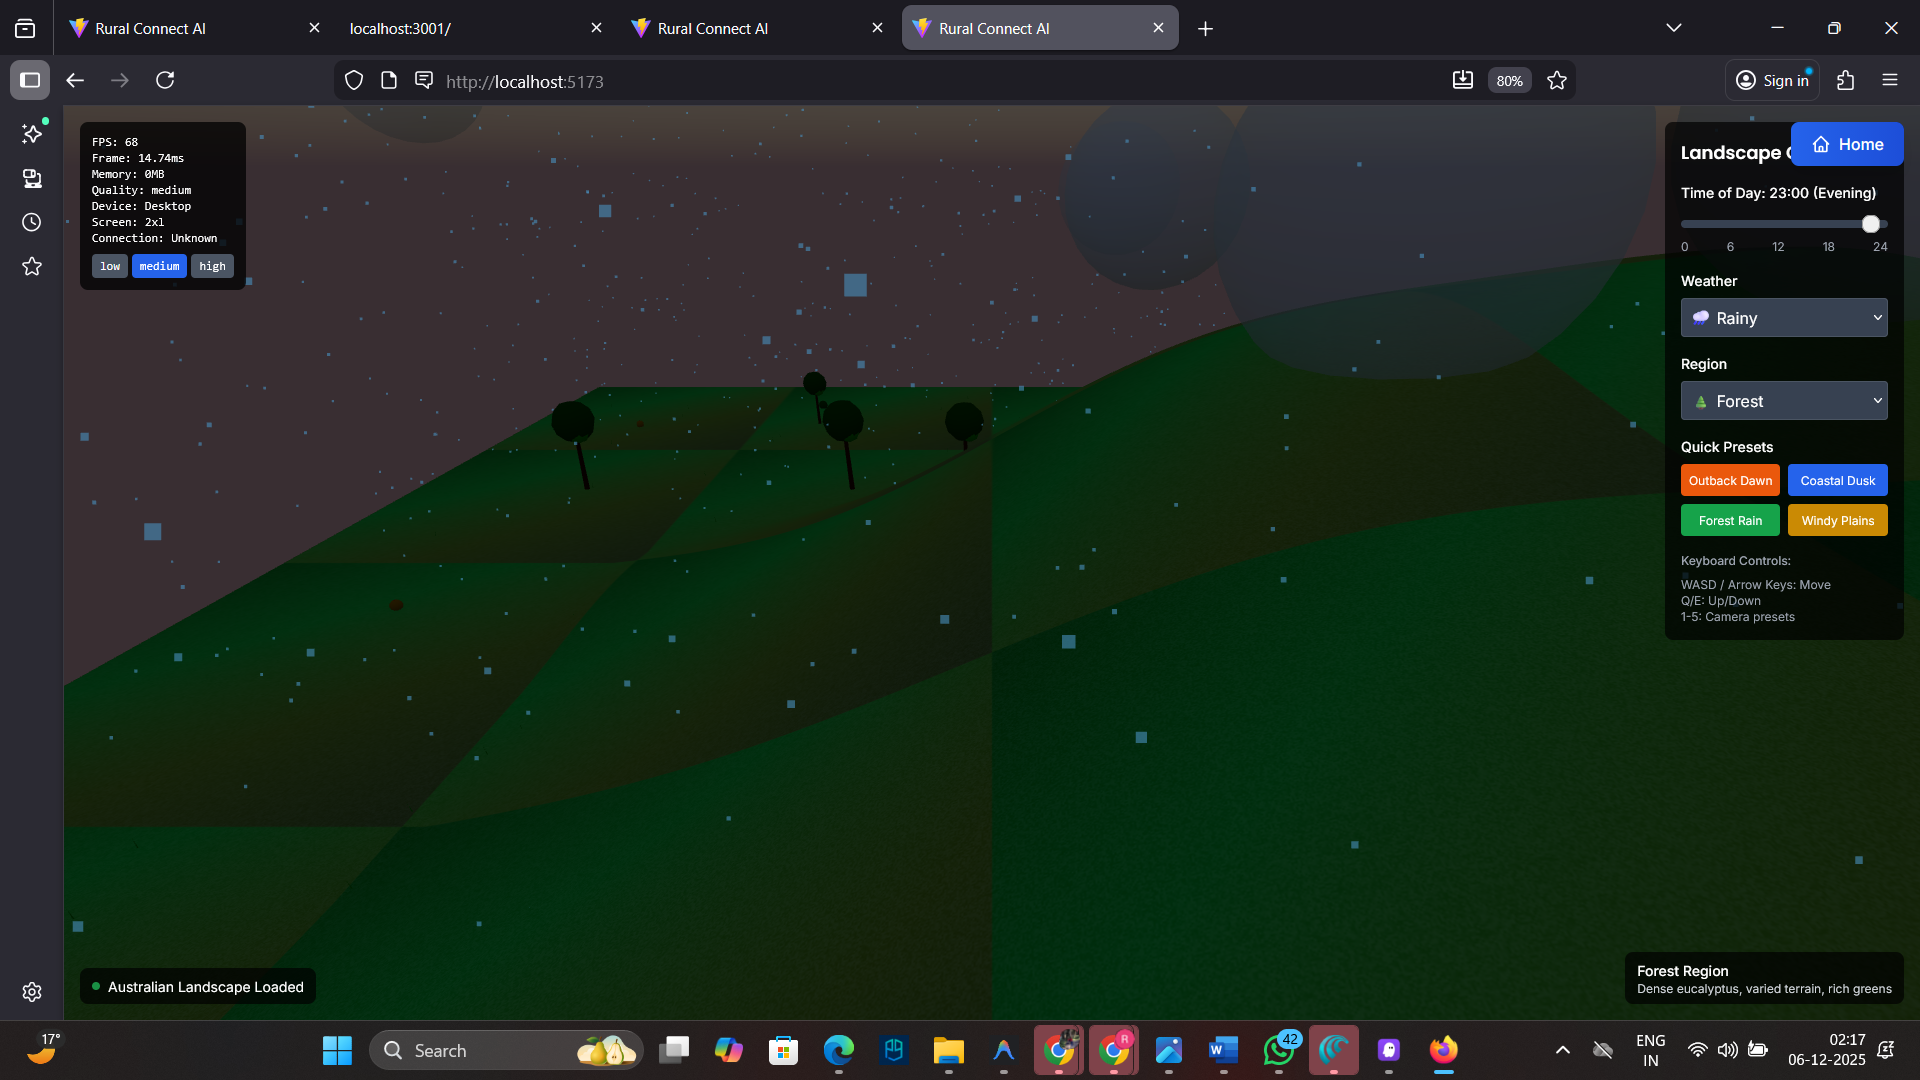Apply the Outback Dawn preset

point(1729,480)
